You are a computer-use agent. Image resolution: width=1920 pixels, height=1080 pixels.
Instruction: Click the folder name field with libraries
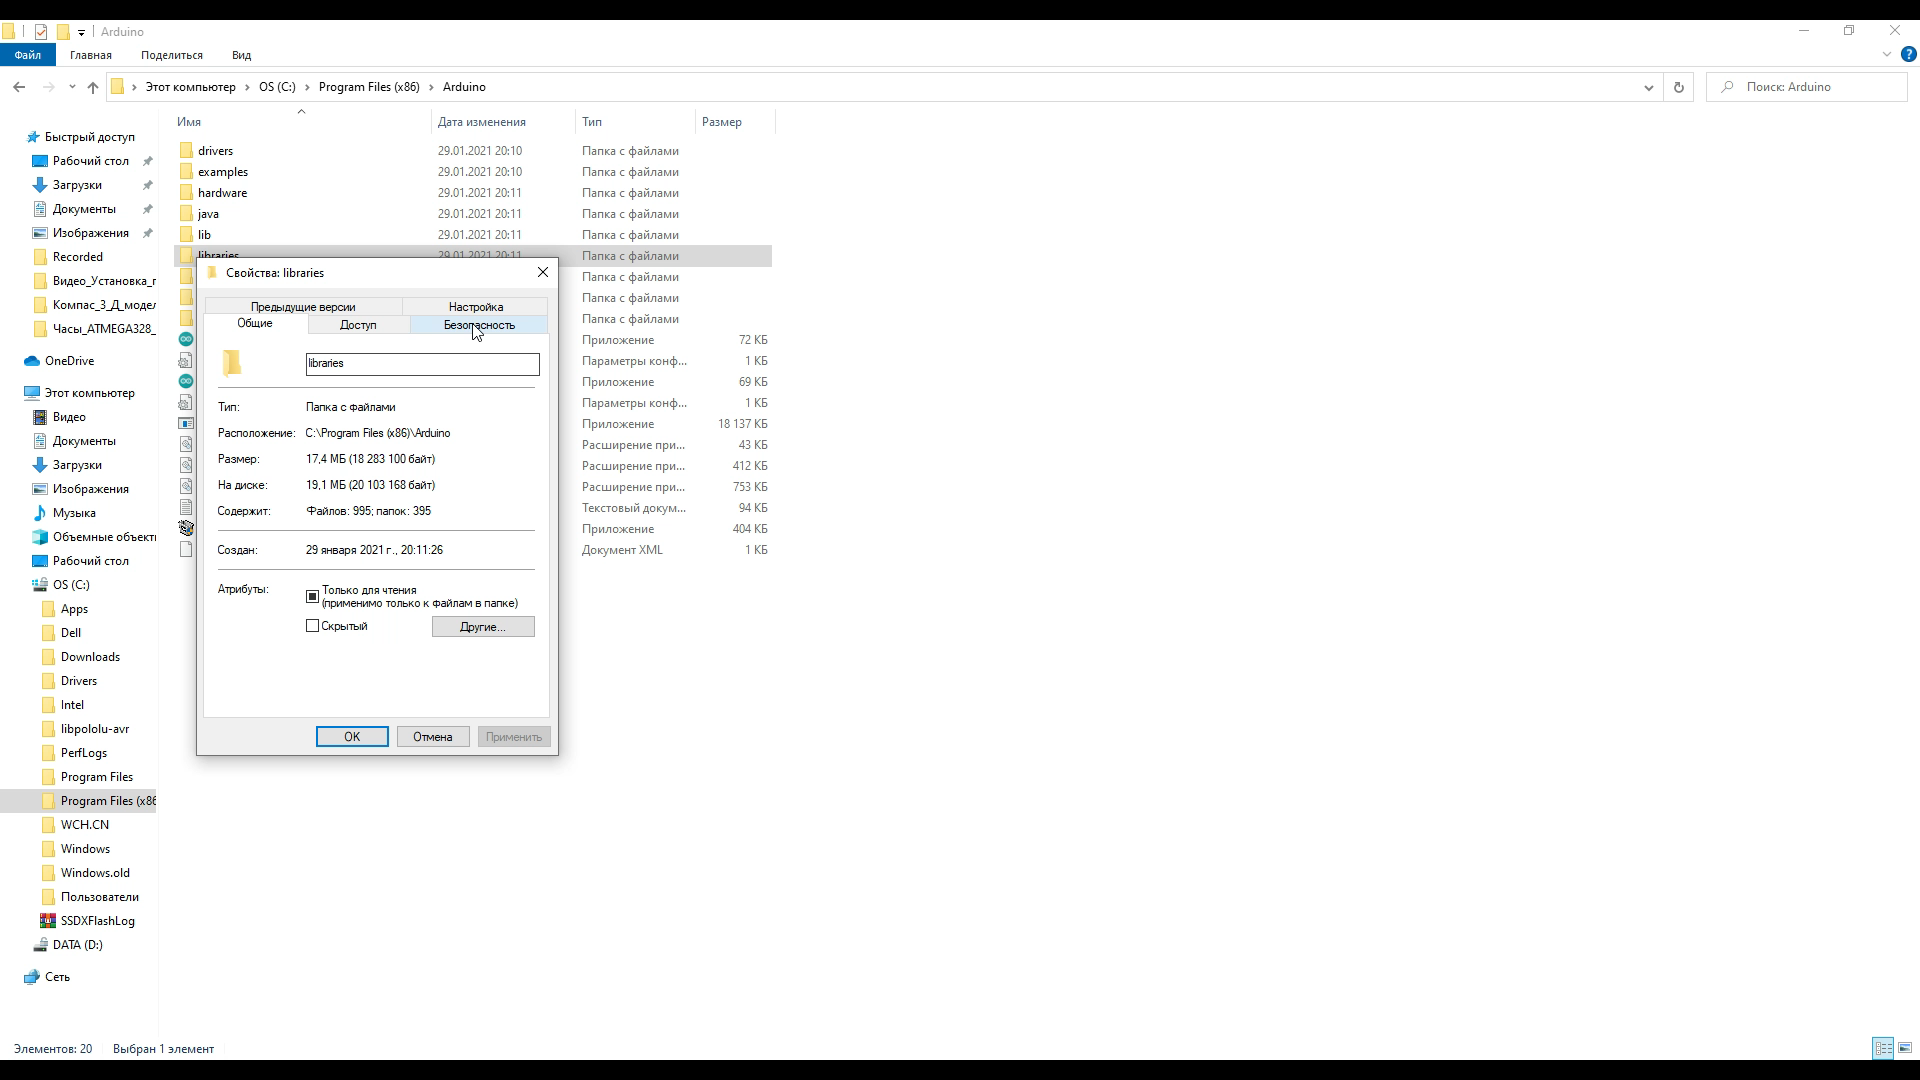(422, 364)
